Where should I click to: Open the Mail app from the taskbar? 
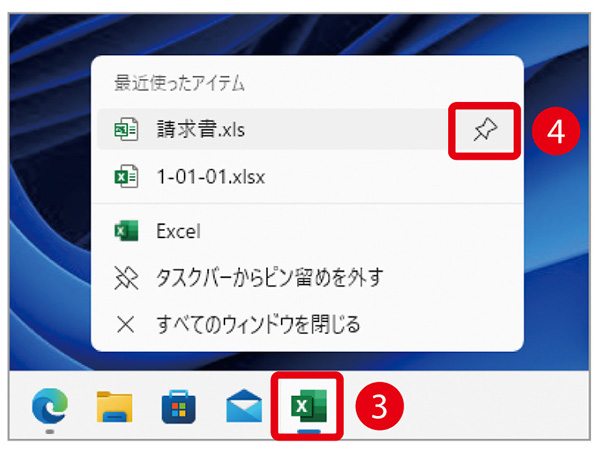(243, 407)
